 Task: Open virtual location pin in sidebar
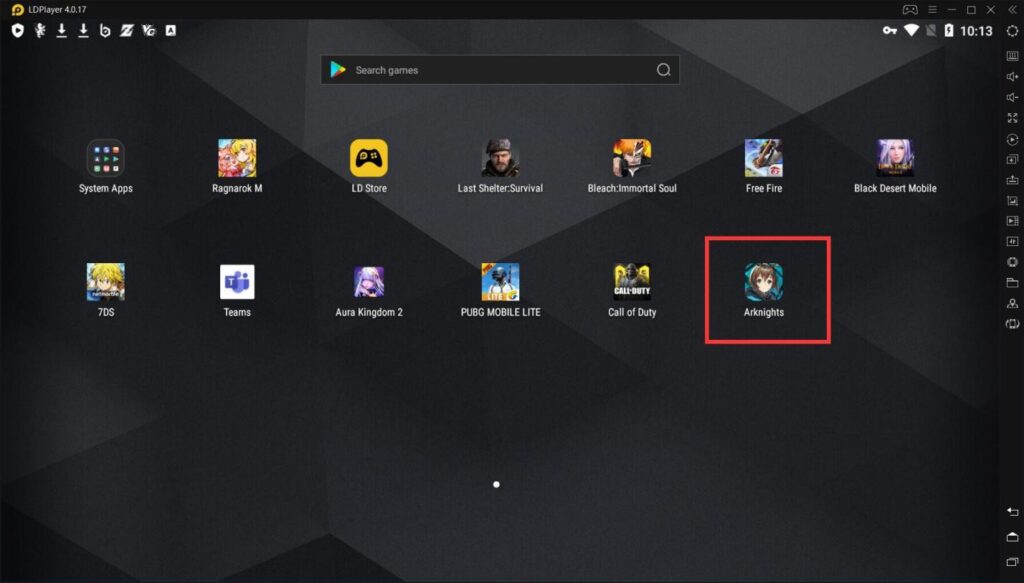pos(1012,303)
